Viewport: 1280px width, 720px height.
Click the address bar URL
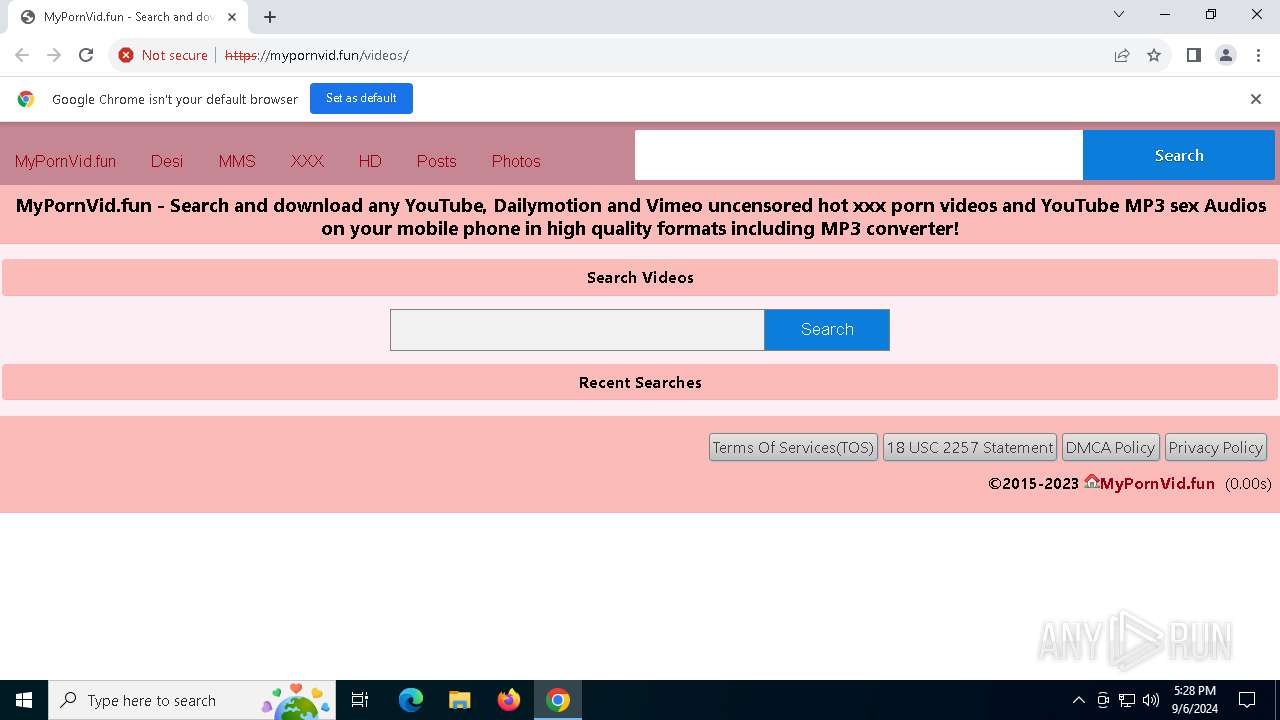coord(316,55)
